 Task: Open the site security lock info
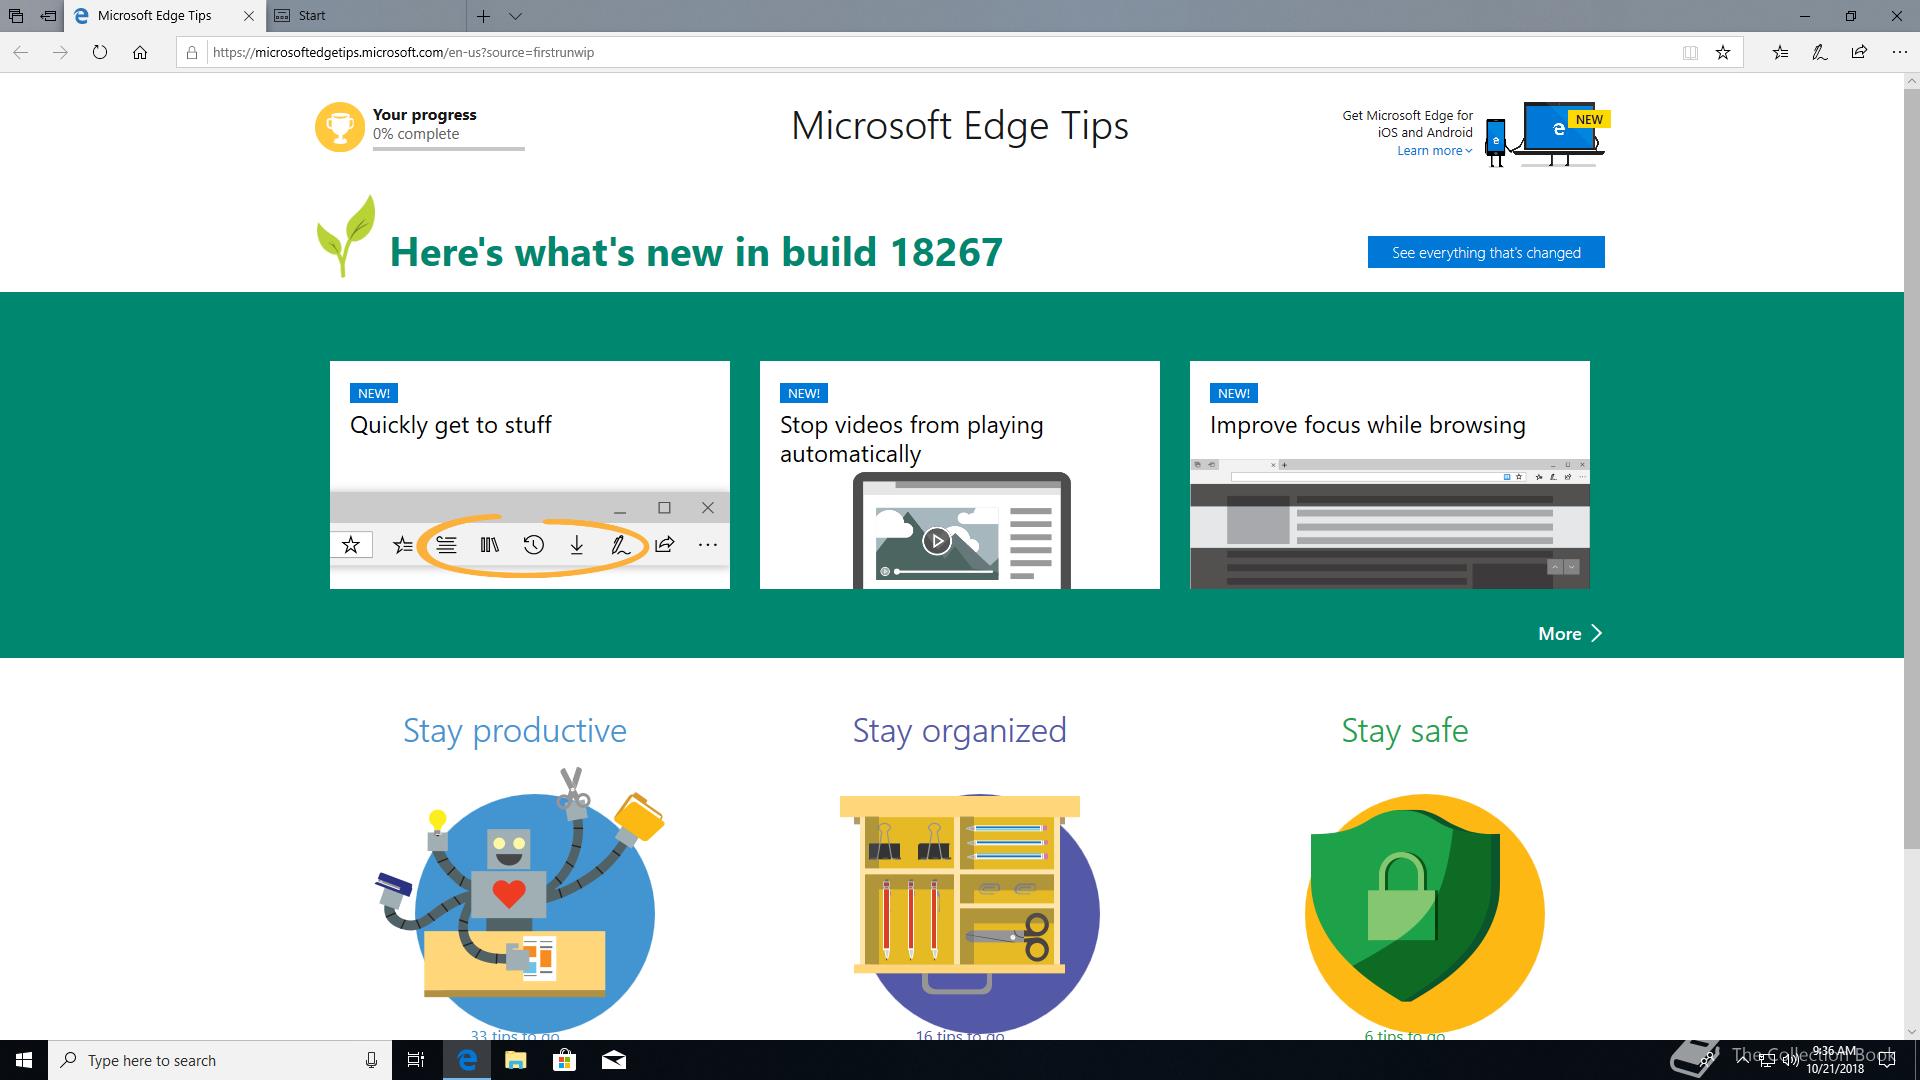point(192,53)
